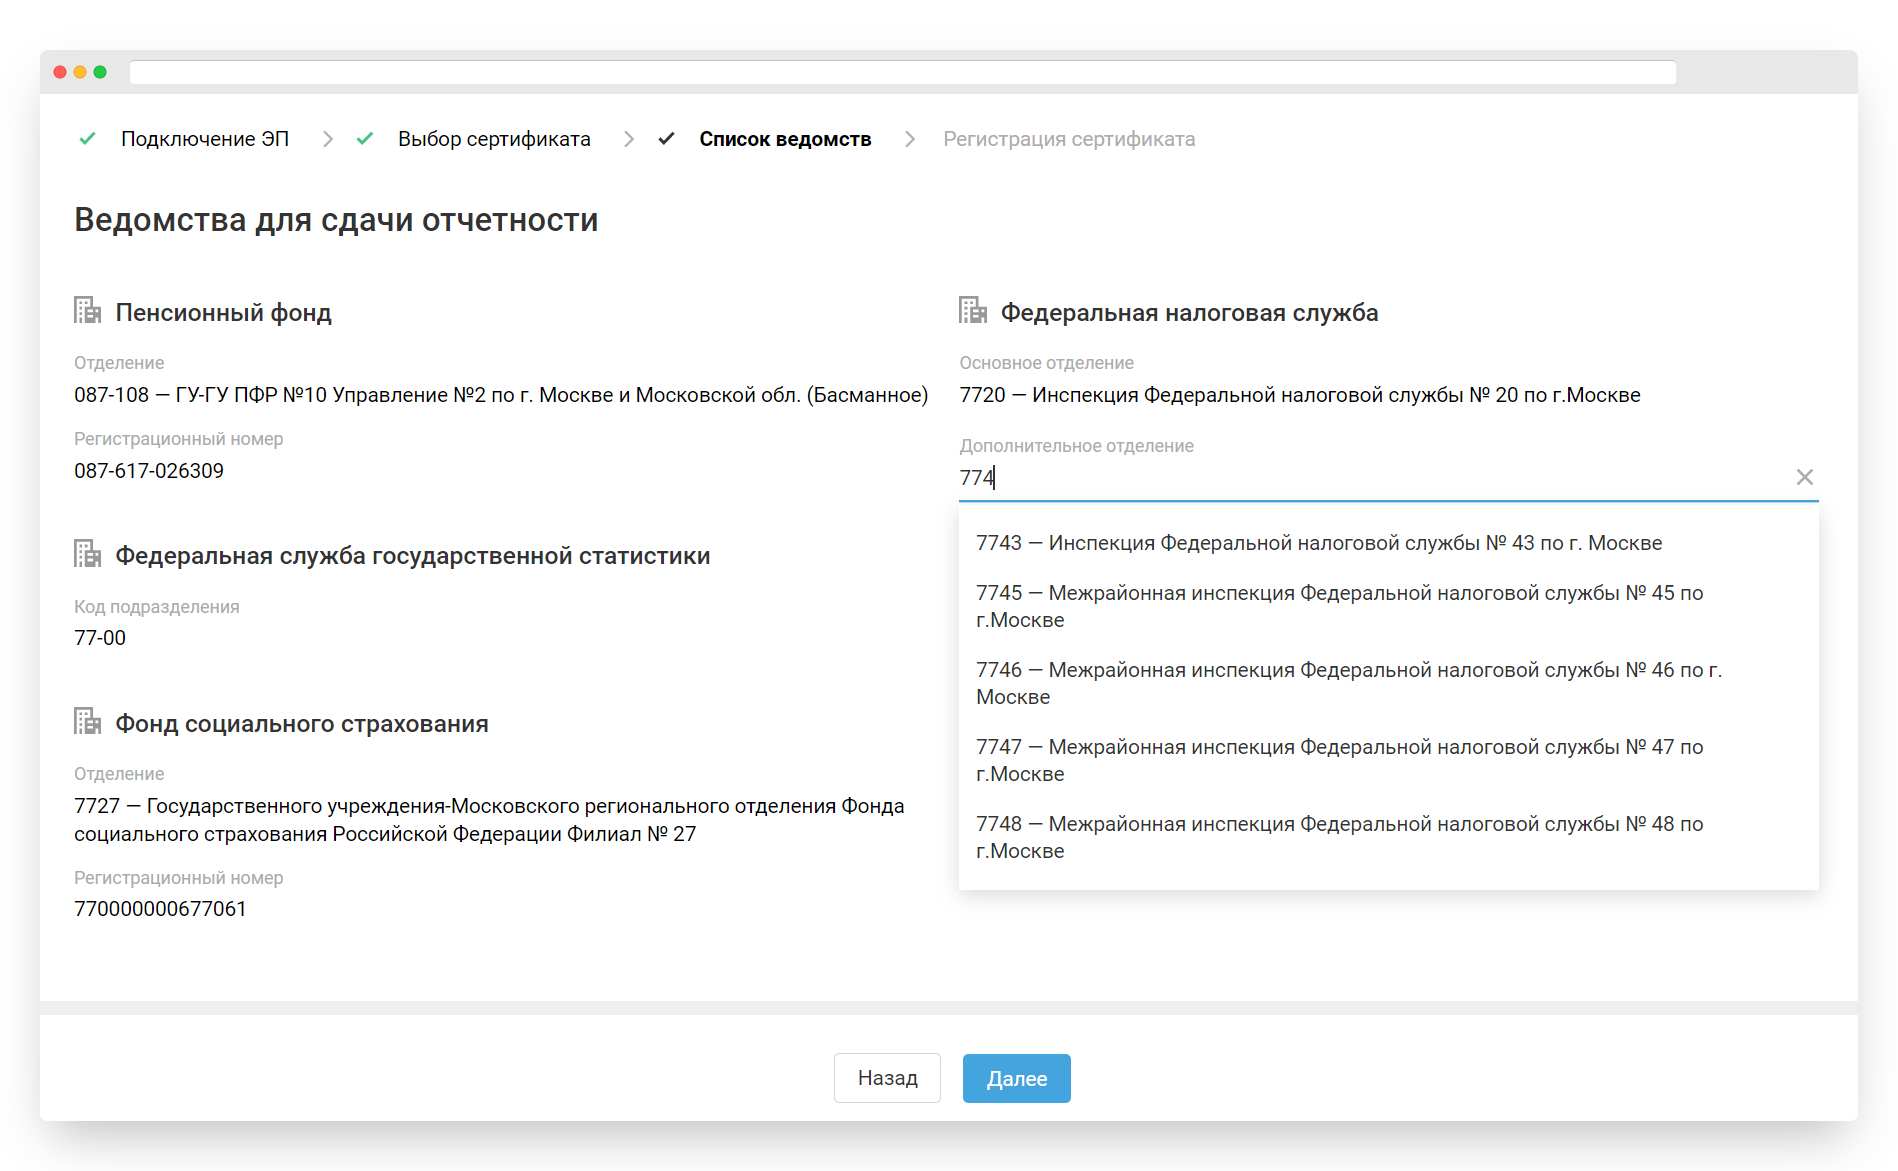Jump to the Регистрация сертификата step
The width and height of the screenshot is (1898, 1171).
(1069, 139)
